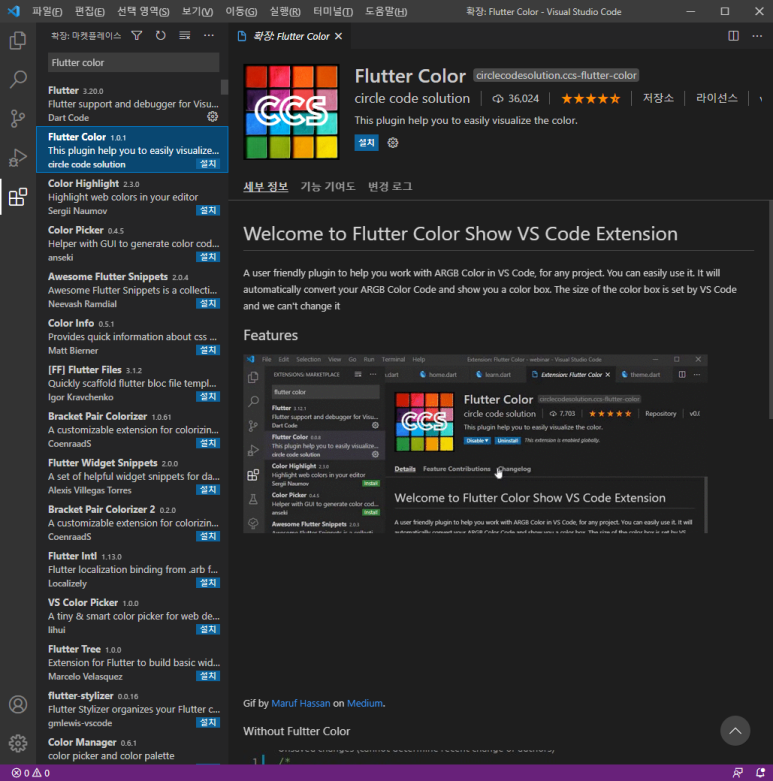
Task: Click the Flutter Color CCS logo
Action: (x=291, y=112)
